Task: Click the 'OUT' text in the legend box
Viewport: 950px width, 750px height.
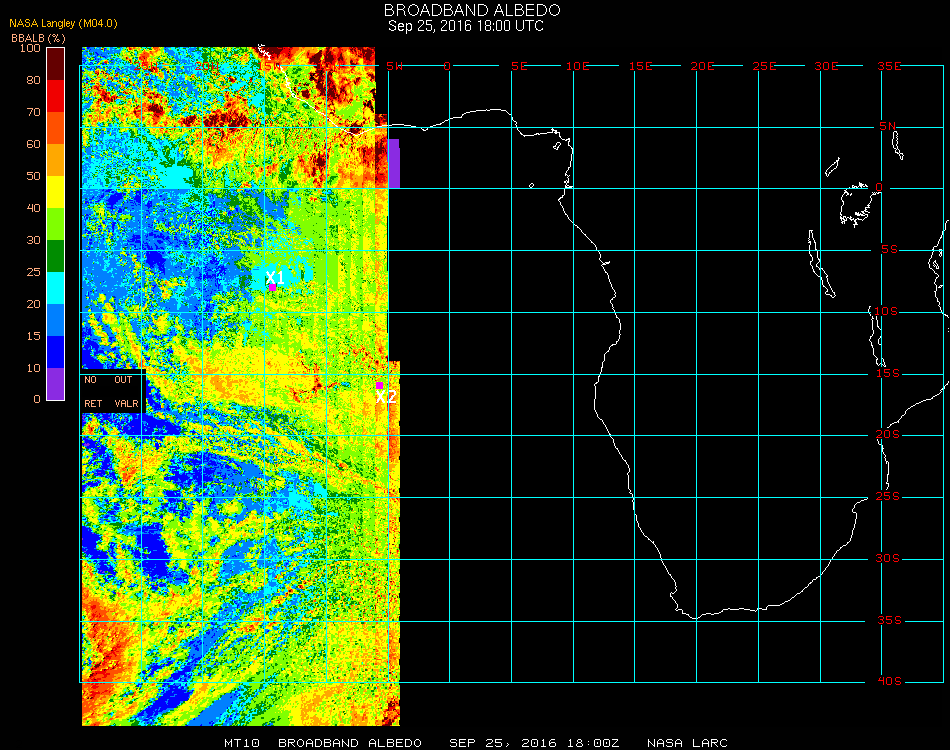Action: (123, 380)
